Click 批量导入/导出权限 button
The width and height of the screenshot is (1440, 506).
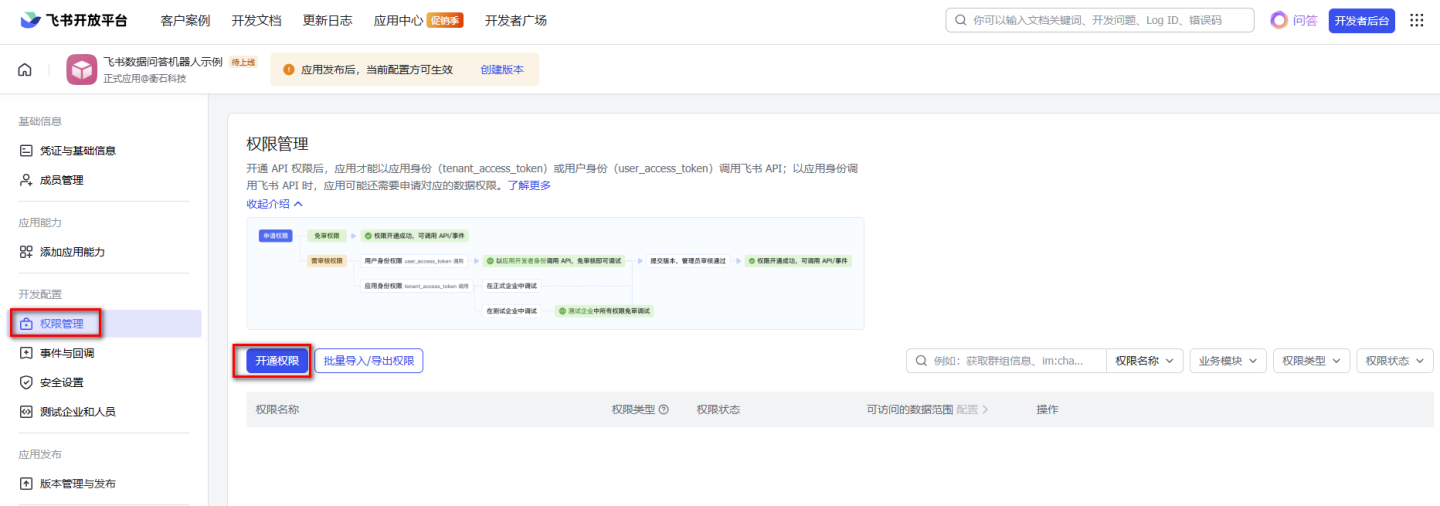[369, 361]
